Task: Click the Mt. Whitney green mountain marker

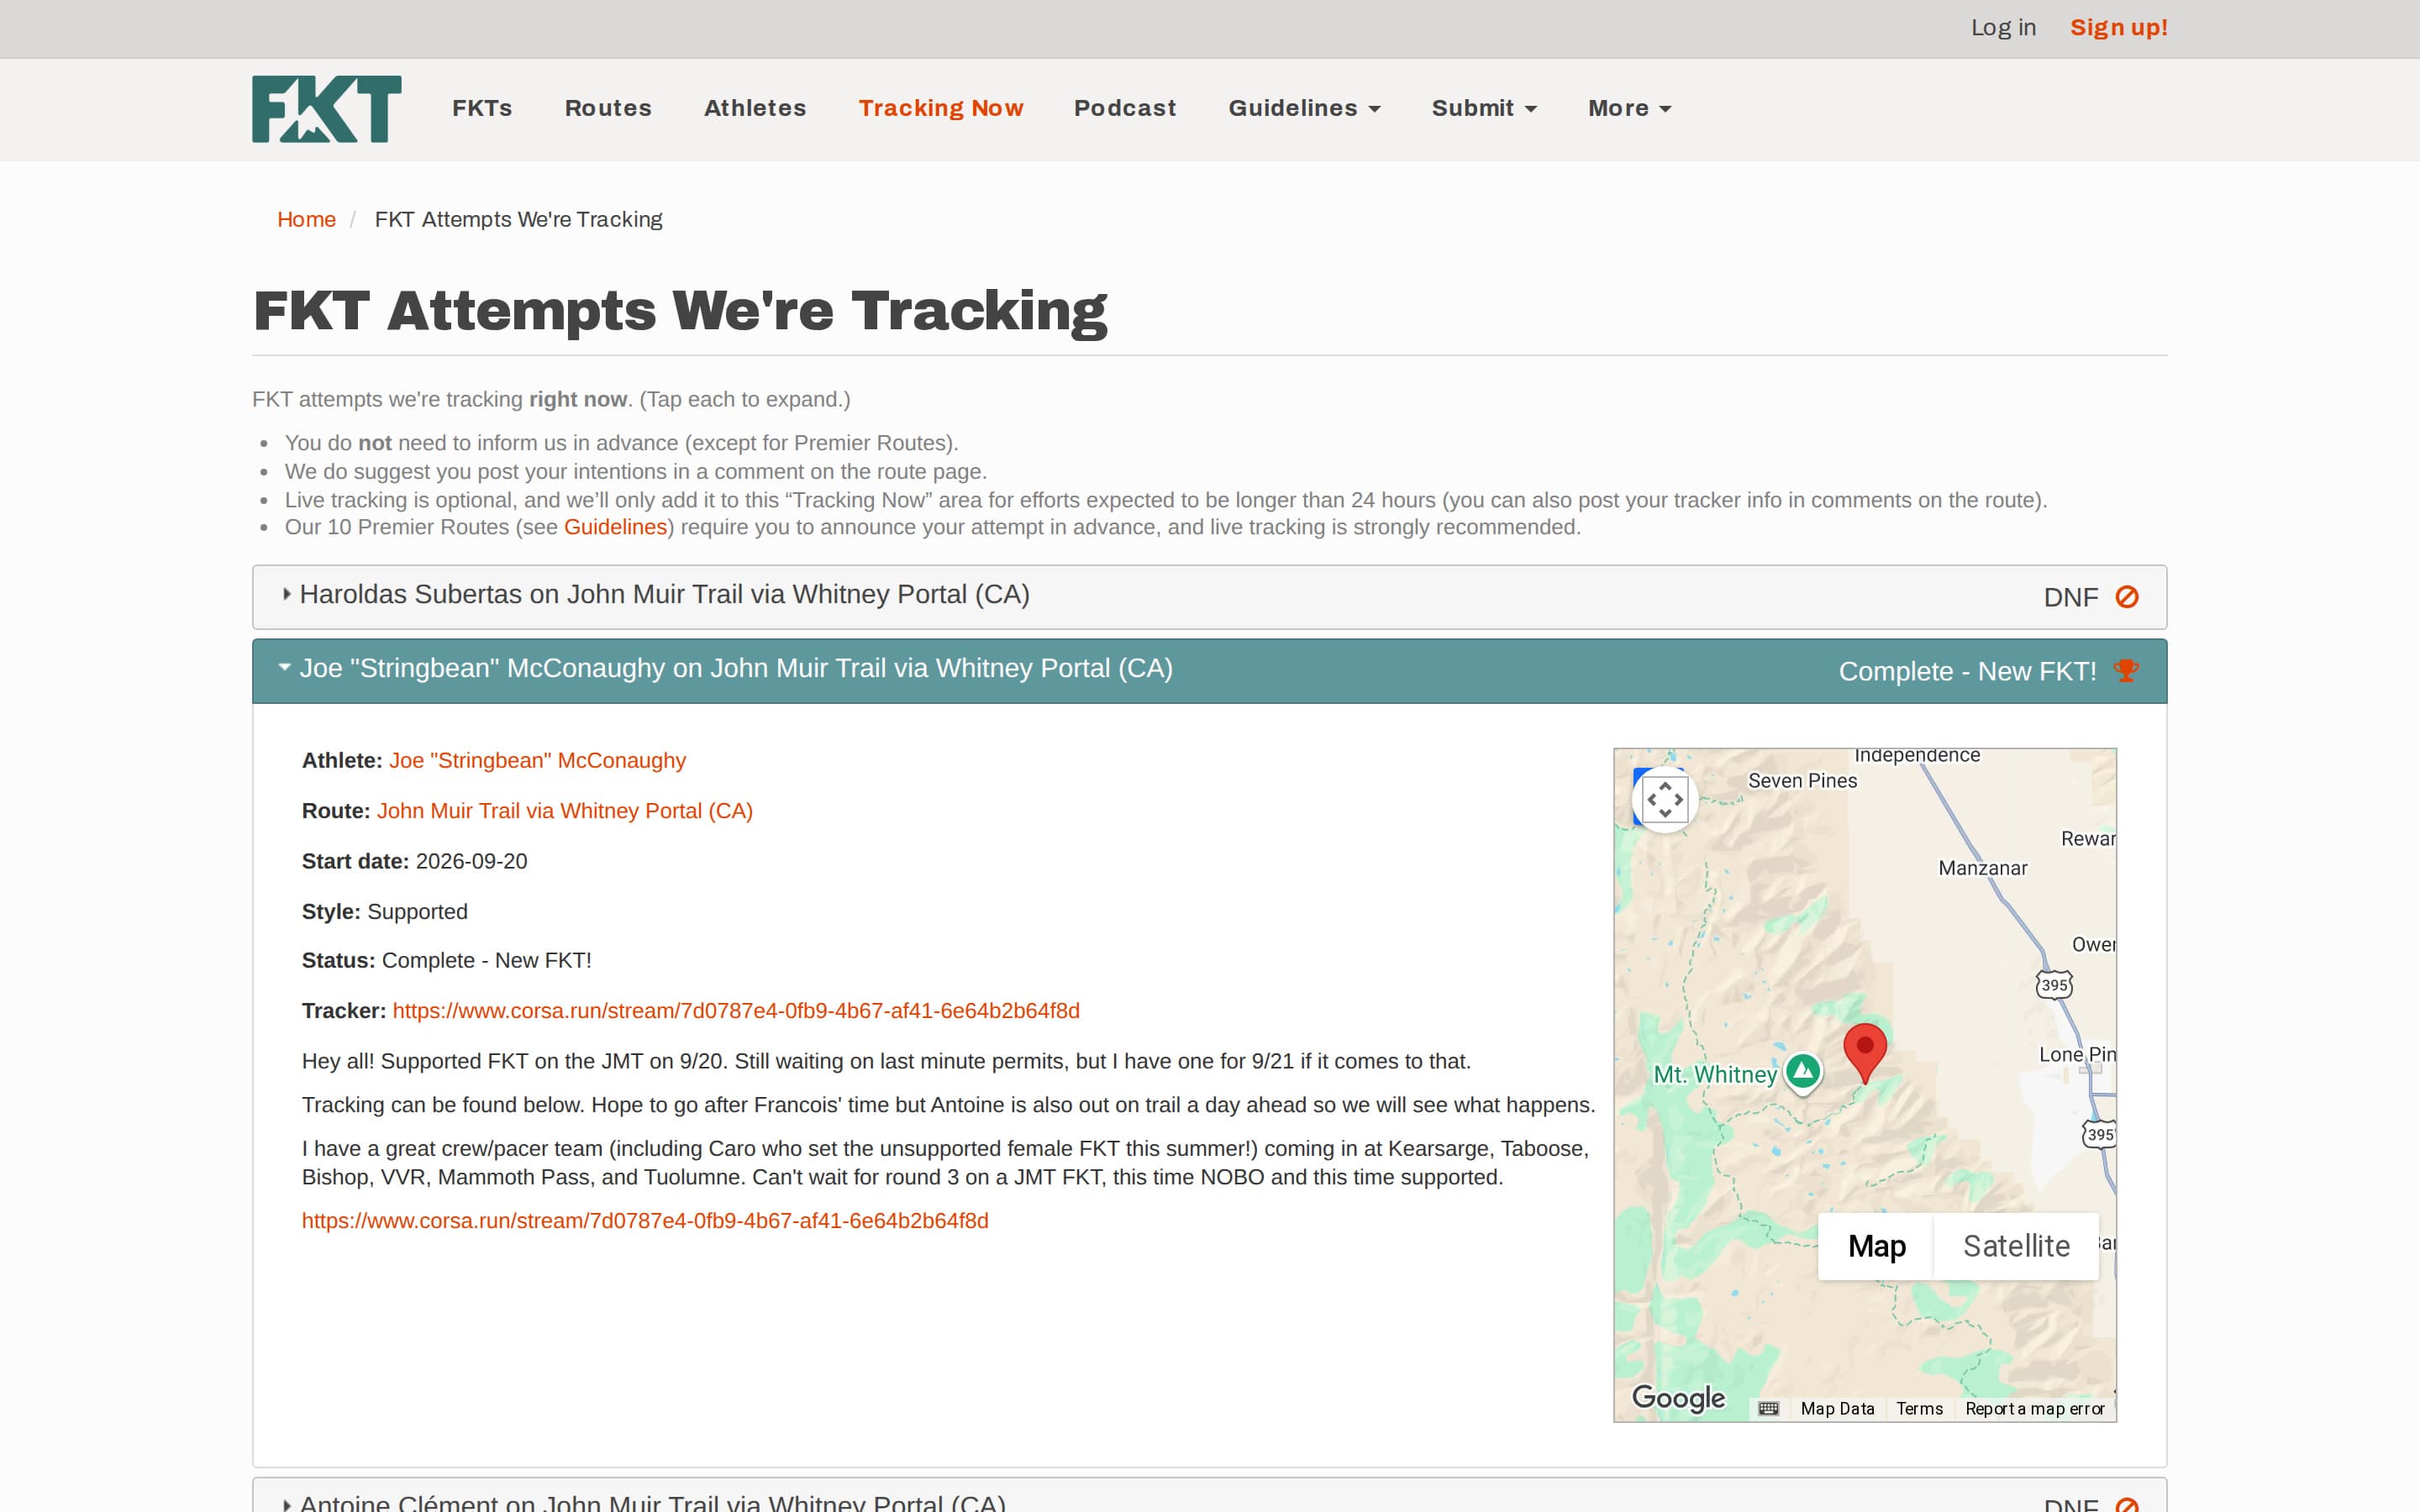Action: pyautogui.click(x=1803, y=1073)
